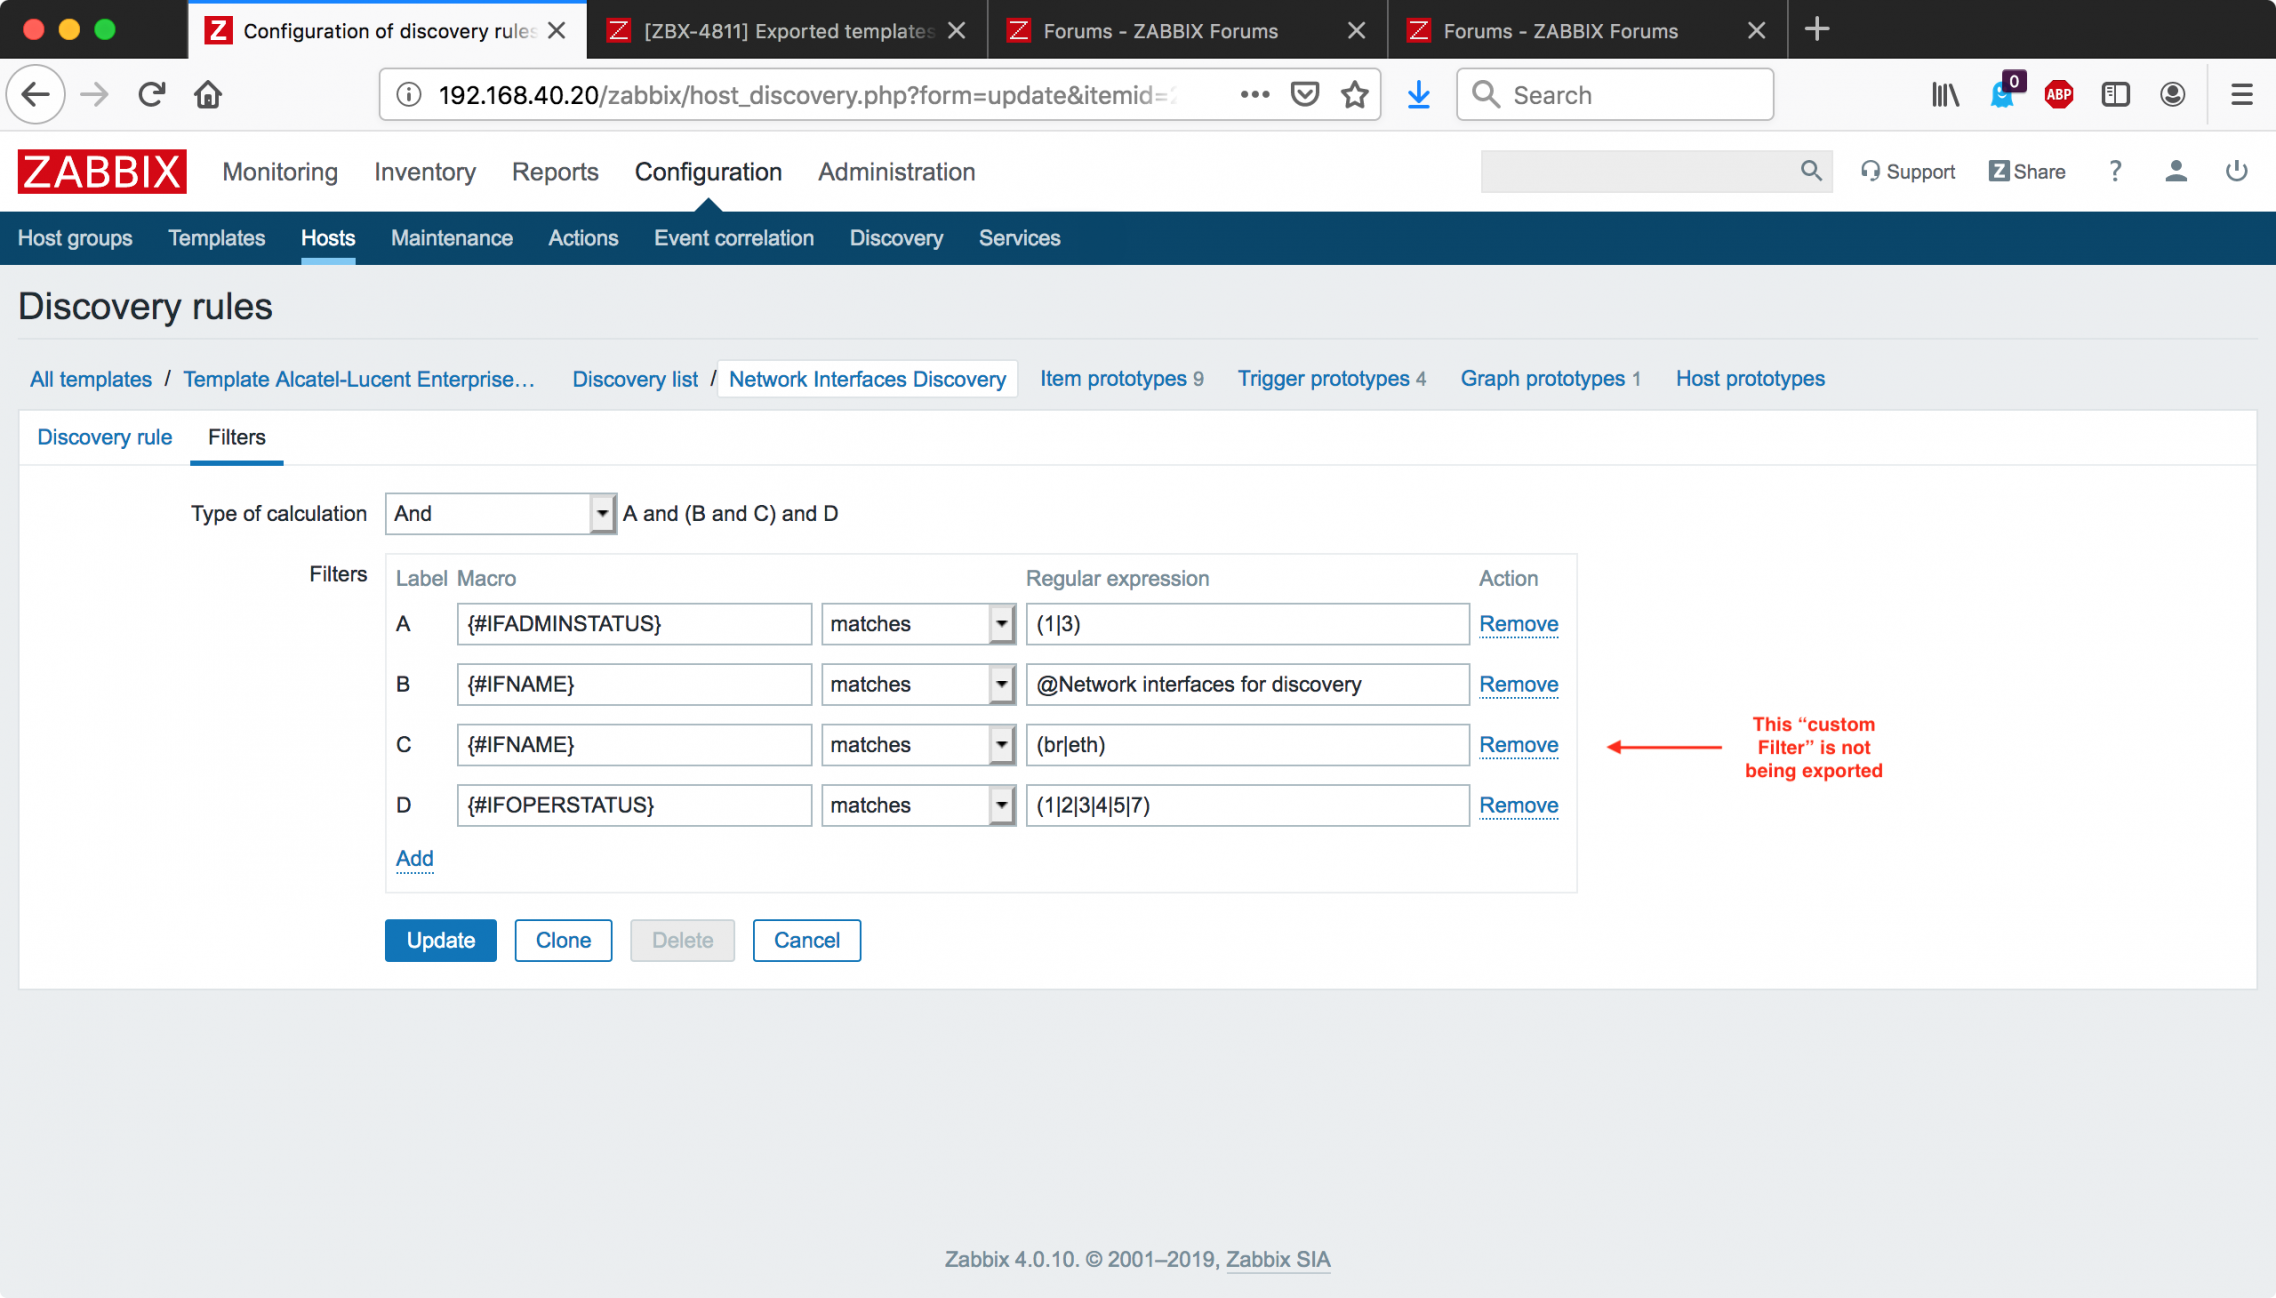Image resolution: width=2276 pixels, height=1298 pixels.
Task: Open Firefox hamburger menu
Action: [x=2241, y=95]
